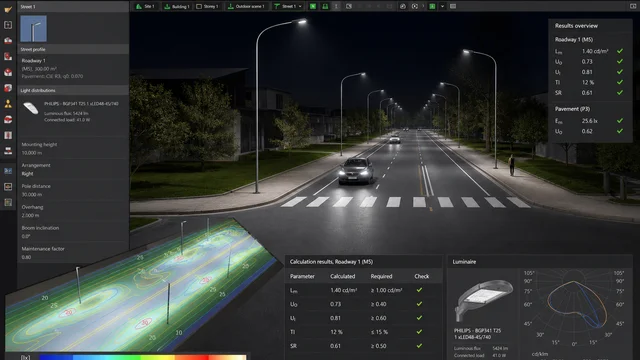This screenshot has height=360, width=640.
Task: Select the yellow person-shaped sidebar icon
Action: [8, 104]
